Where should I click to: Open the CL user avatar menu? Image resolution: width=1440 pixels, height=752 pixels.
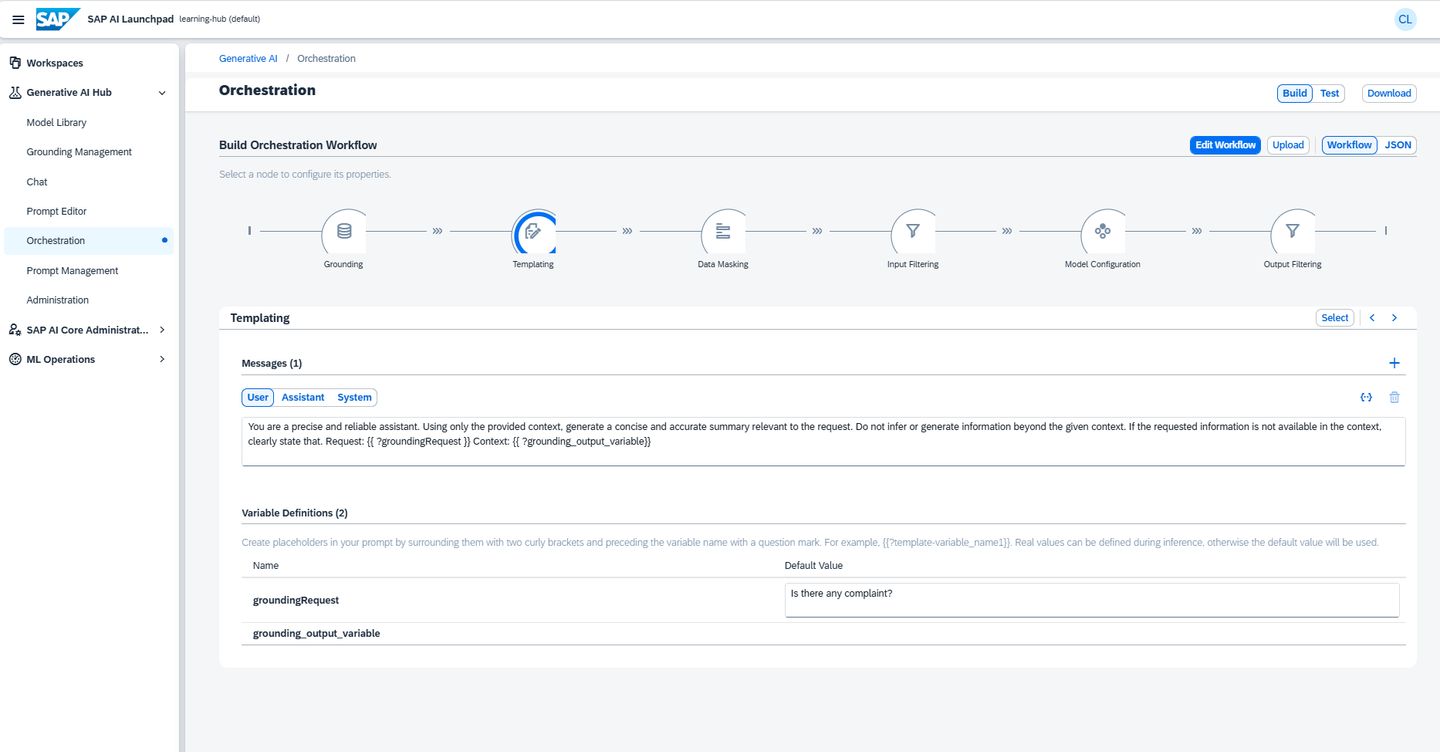click(x=1405, y=20)
